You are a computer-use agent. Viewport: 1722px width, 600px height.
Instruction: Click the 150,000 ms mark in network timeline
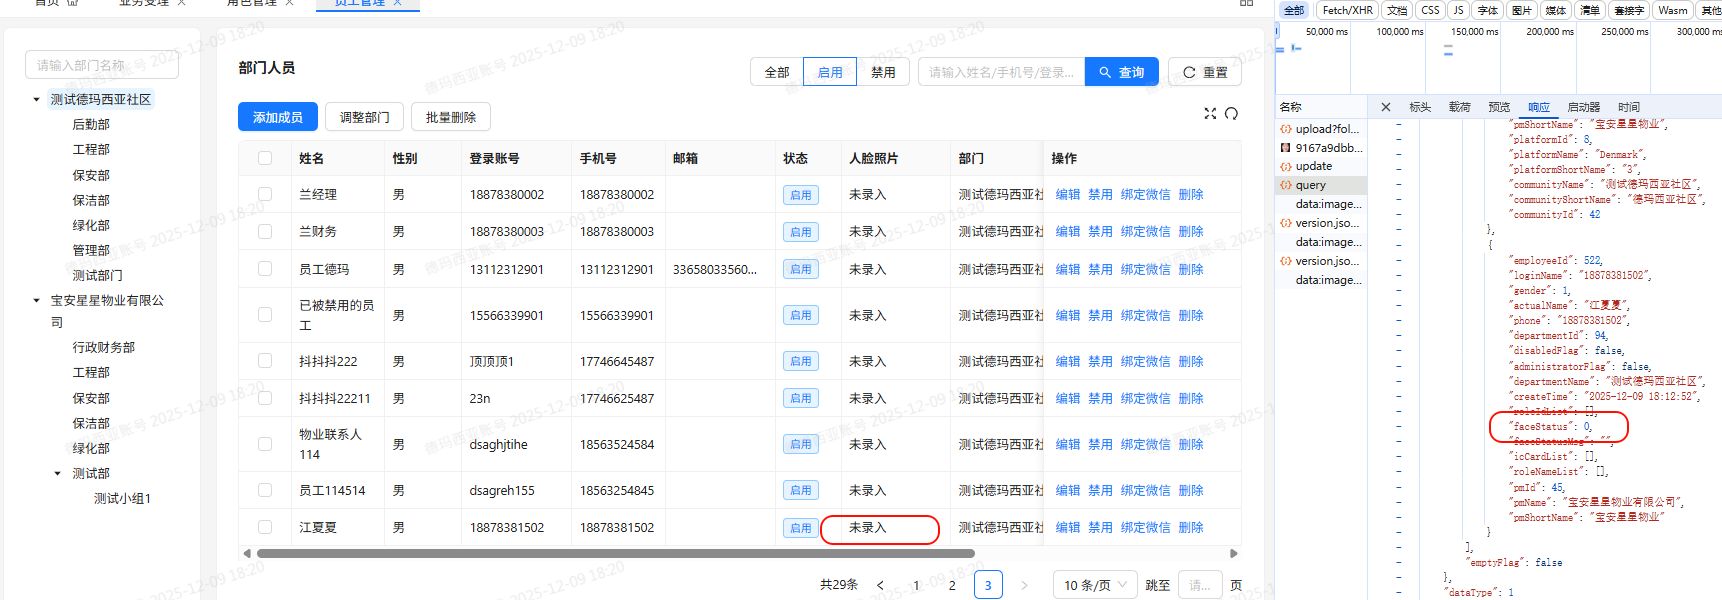click(x=1474, y=32)
